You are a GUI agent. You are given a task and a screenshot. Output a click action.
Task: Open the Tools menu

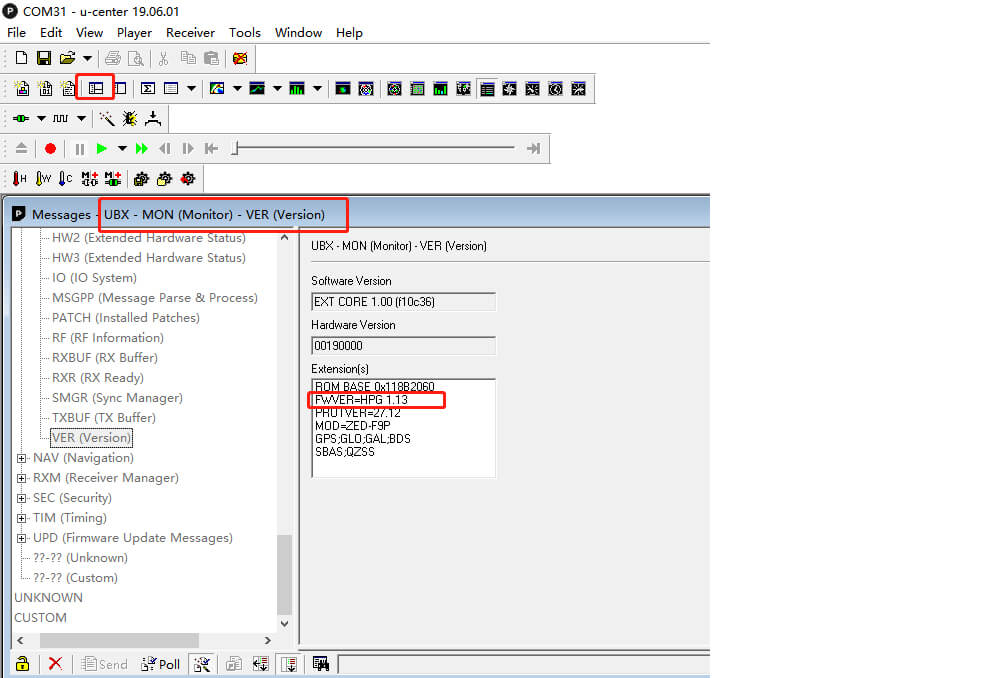click(x=244, y=32)
